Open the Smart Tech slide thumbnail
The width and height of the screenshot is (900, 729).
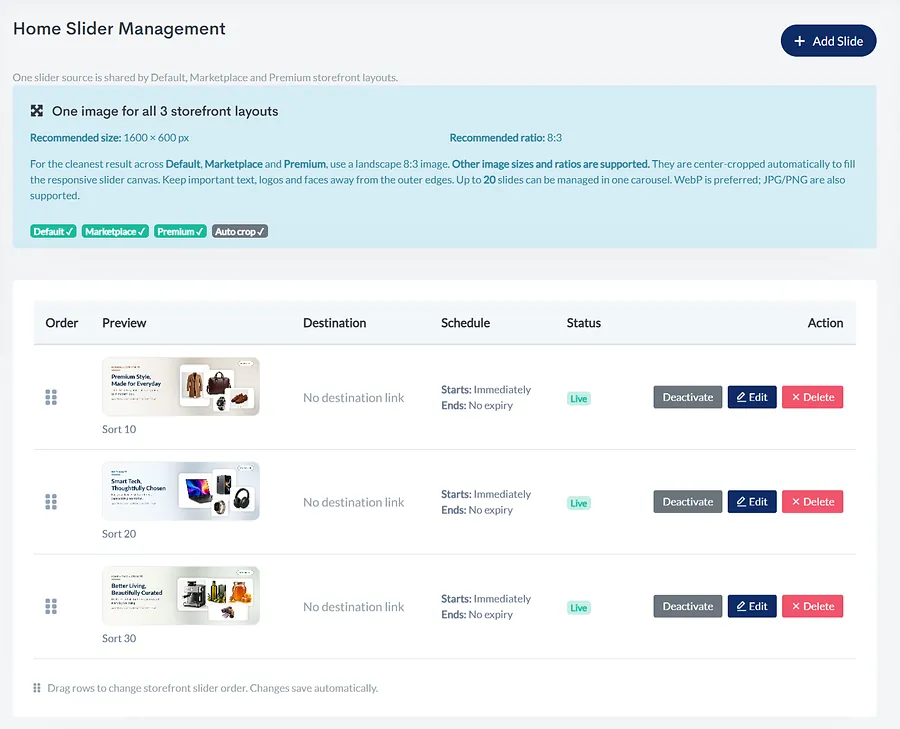[x=181, y=491]
